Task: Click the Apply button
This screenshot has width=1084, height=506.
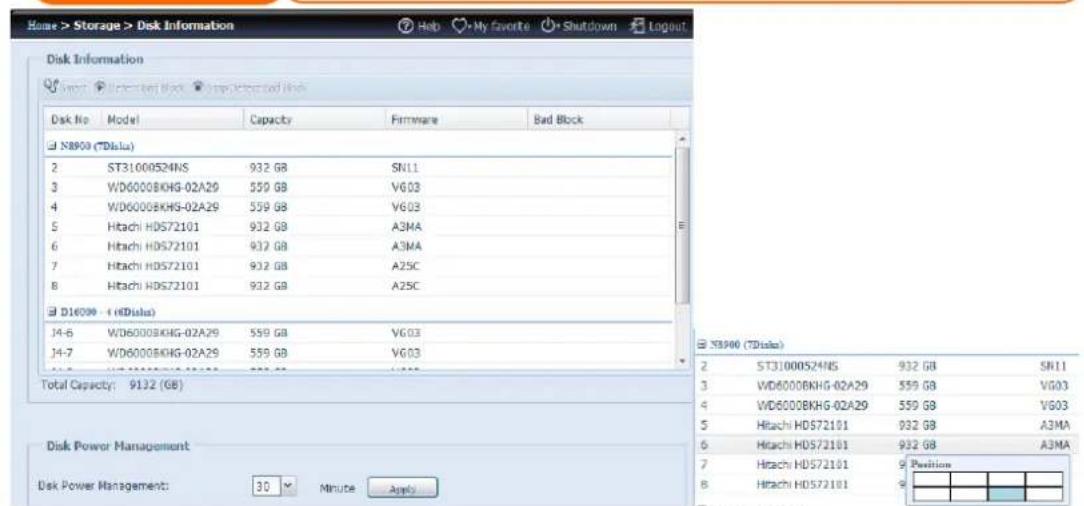Action: pyautogui.click(x=402, y=487)
